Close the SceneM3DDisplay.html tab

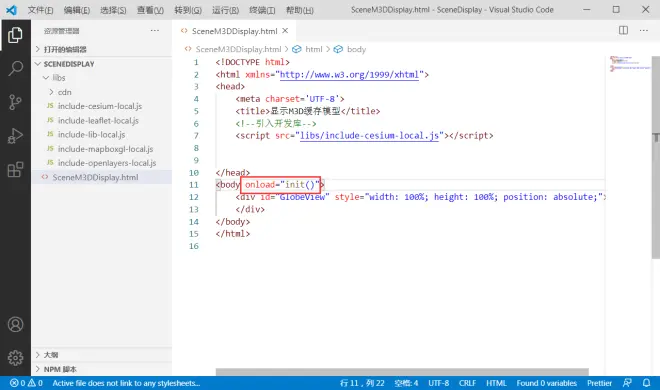point(285,31)
